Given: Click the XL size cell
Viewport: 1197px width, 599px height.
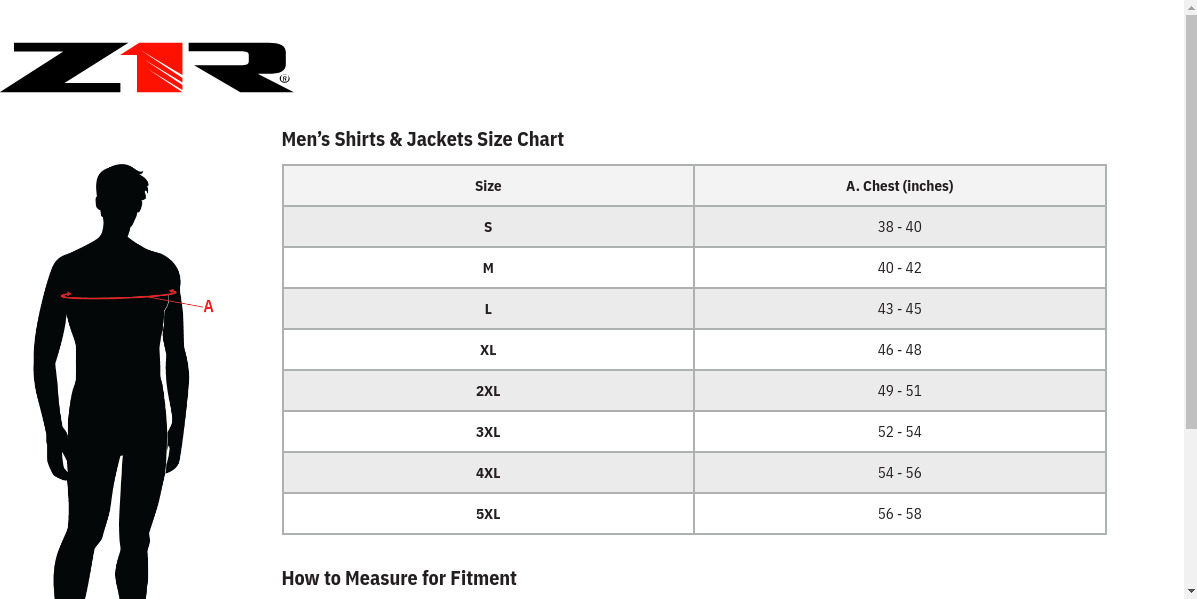Looking at the screenshot, I should [488, 350].
